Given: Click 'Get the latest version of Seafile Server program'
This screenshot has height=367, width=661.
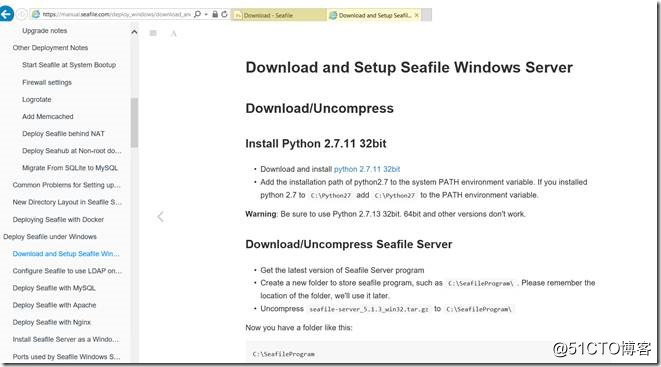Looking at the screenshot, I should pos(342,270).
